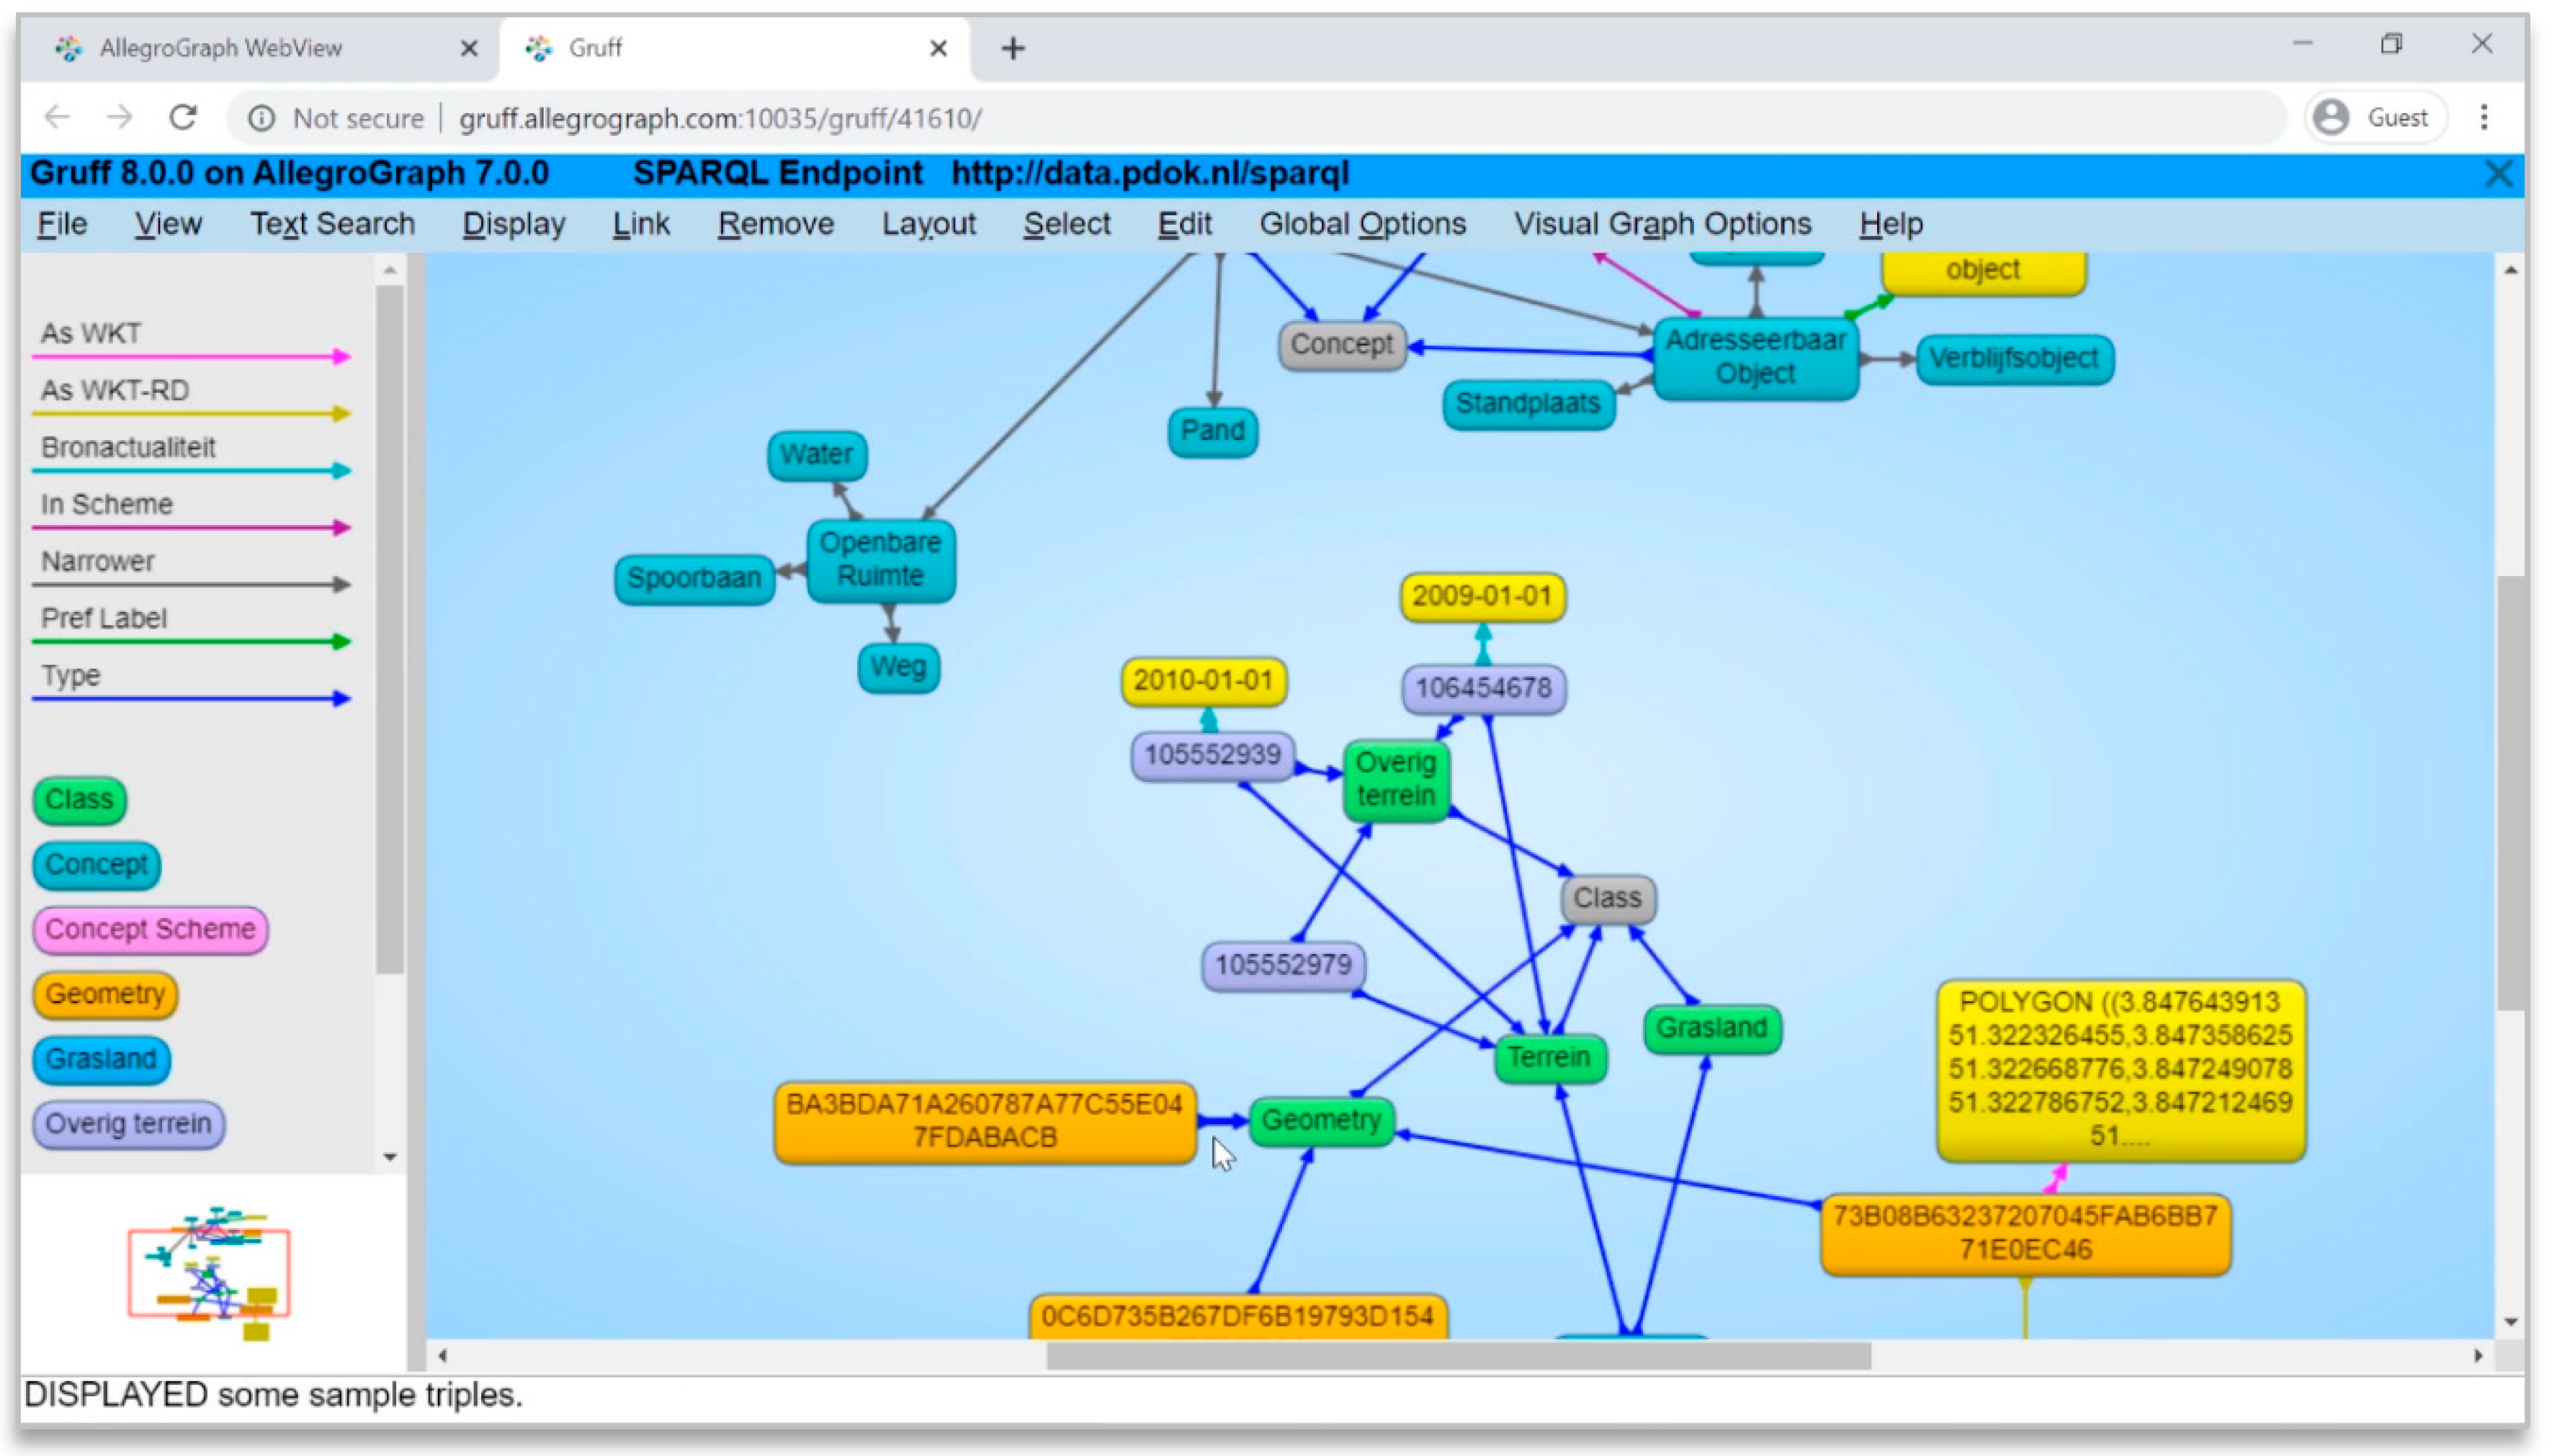Open the Global Options menu
The image size is (2552, 1456).
click(1362, 224)
